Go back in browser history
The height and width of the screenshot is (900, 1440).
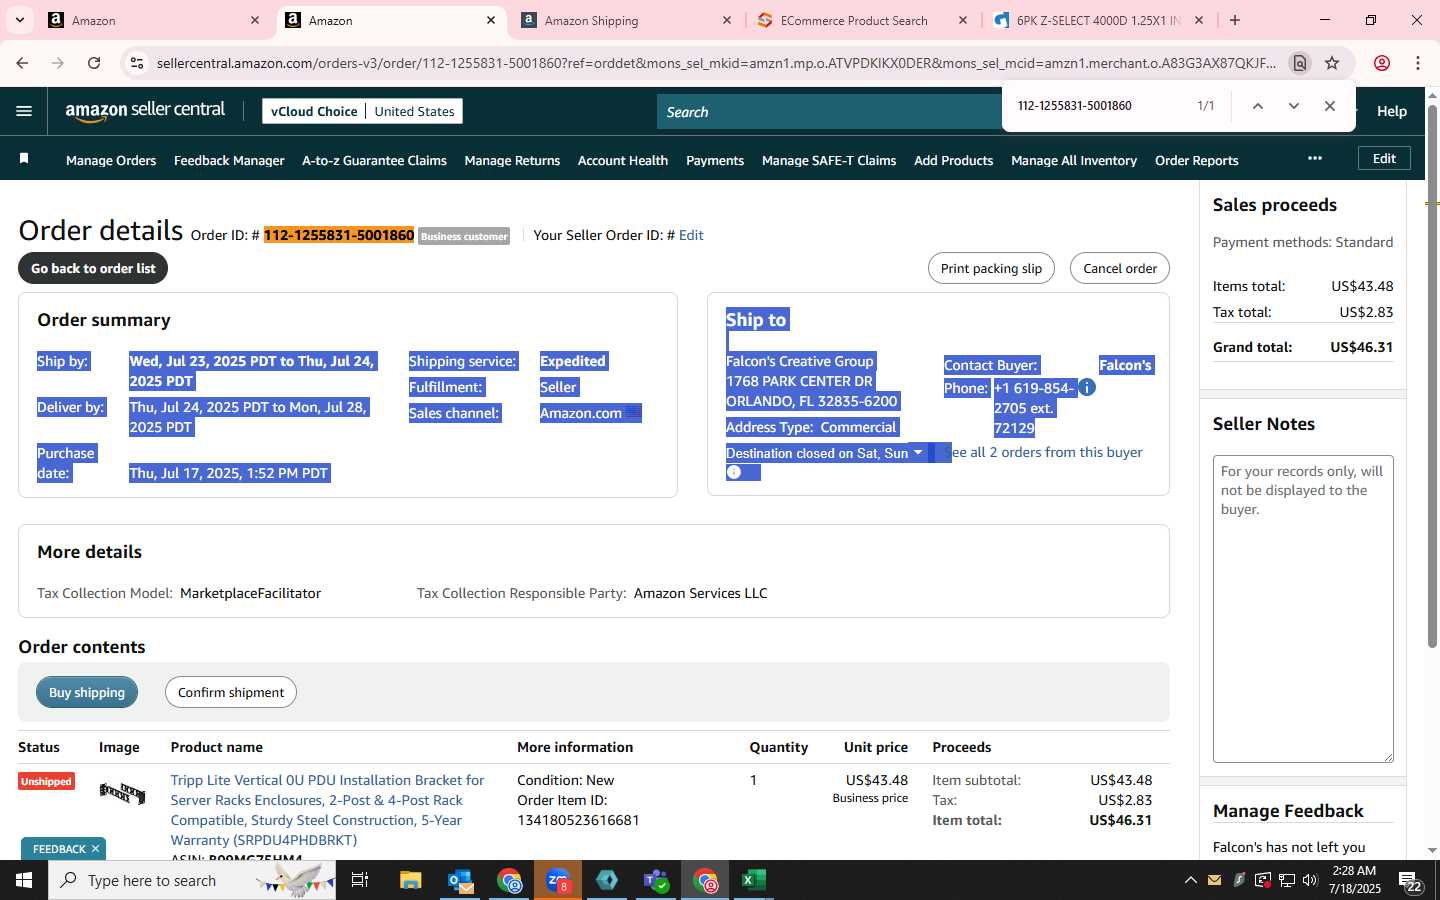point(22,63)
